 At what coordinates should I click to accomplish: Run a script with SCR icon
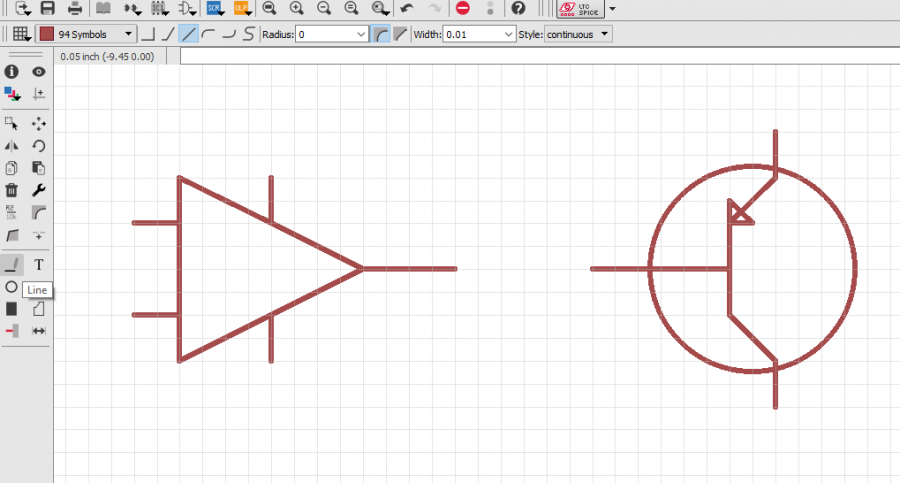pos(215,8)
